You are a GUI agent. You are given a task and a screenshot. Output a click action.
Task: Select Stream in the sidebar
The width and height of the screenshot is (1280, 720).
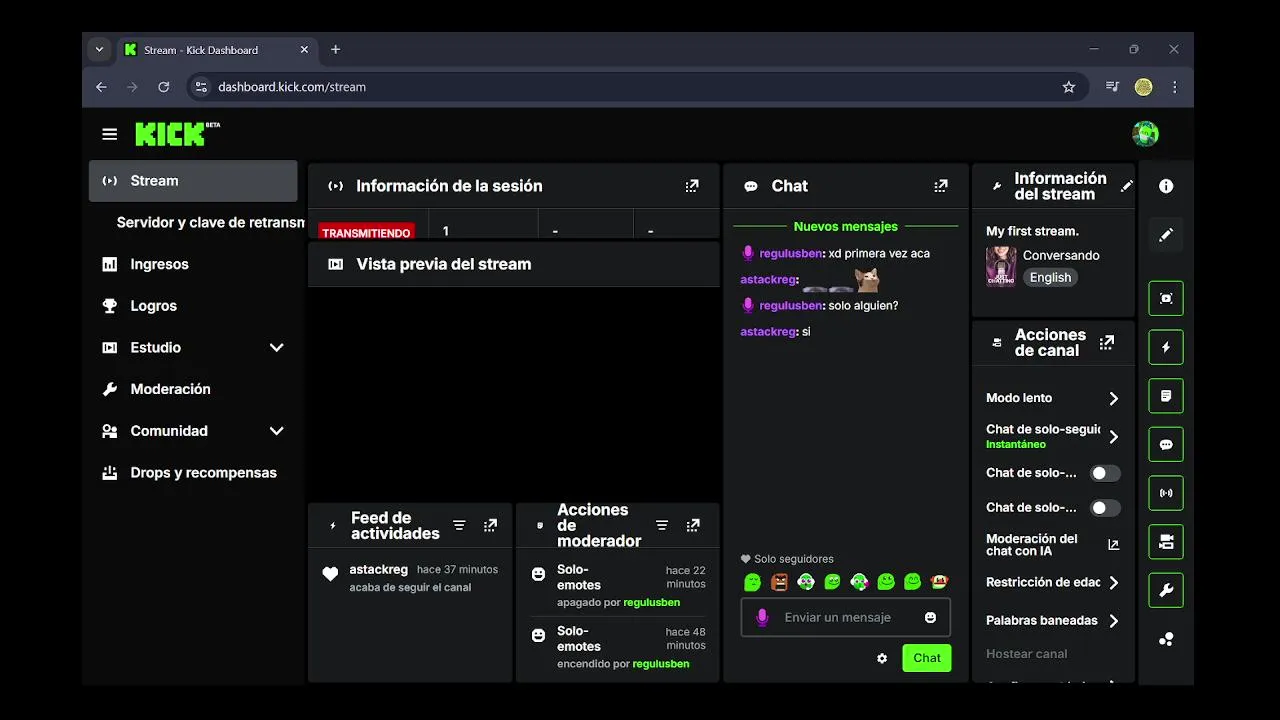(x=193, y=181)
